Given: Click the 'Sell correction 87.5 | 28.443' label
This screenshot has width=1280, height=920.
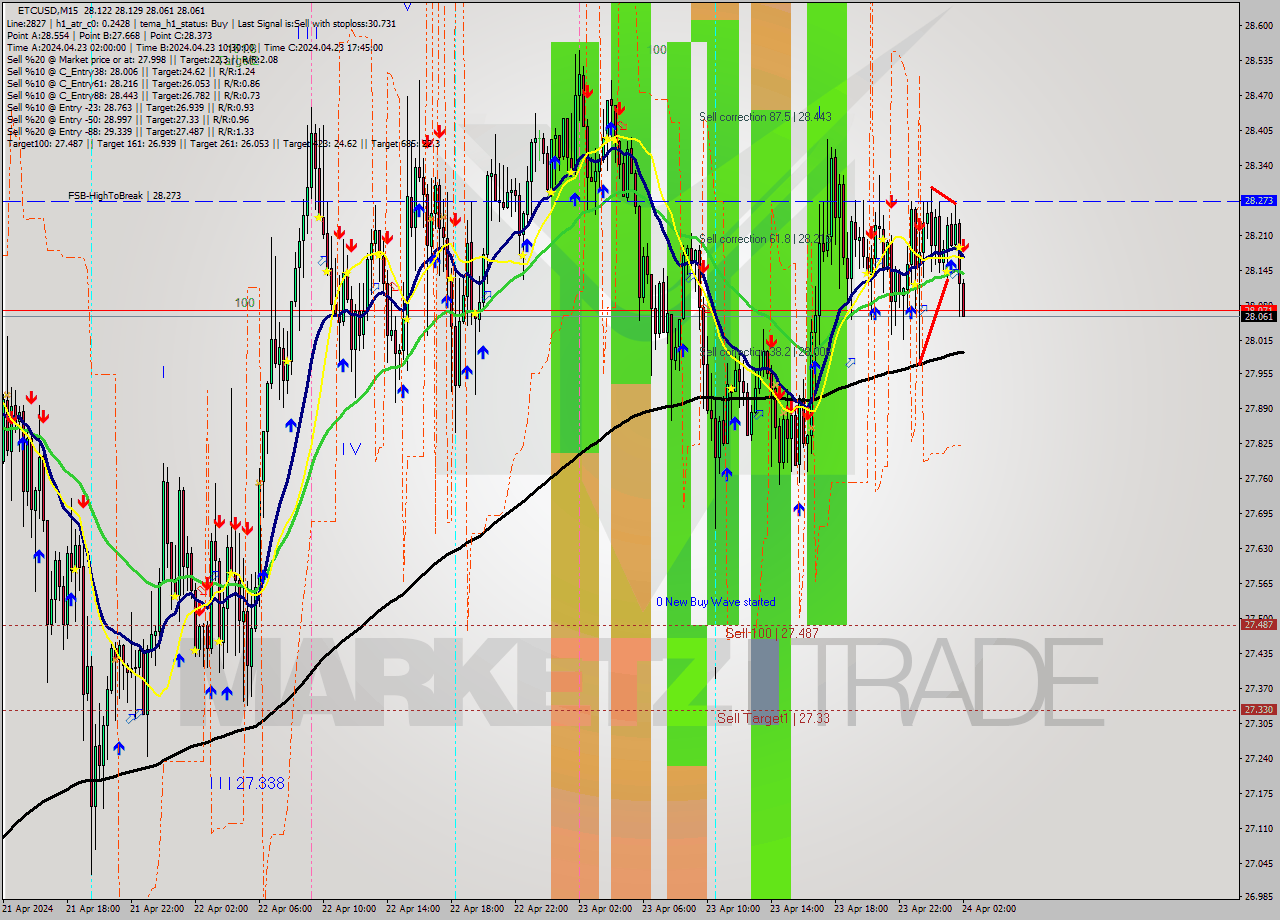Looking at the screenshot, I should coord(765,117).
